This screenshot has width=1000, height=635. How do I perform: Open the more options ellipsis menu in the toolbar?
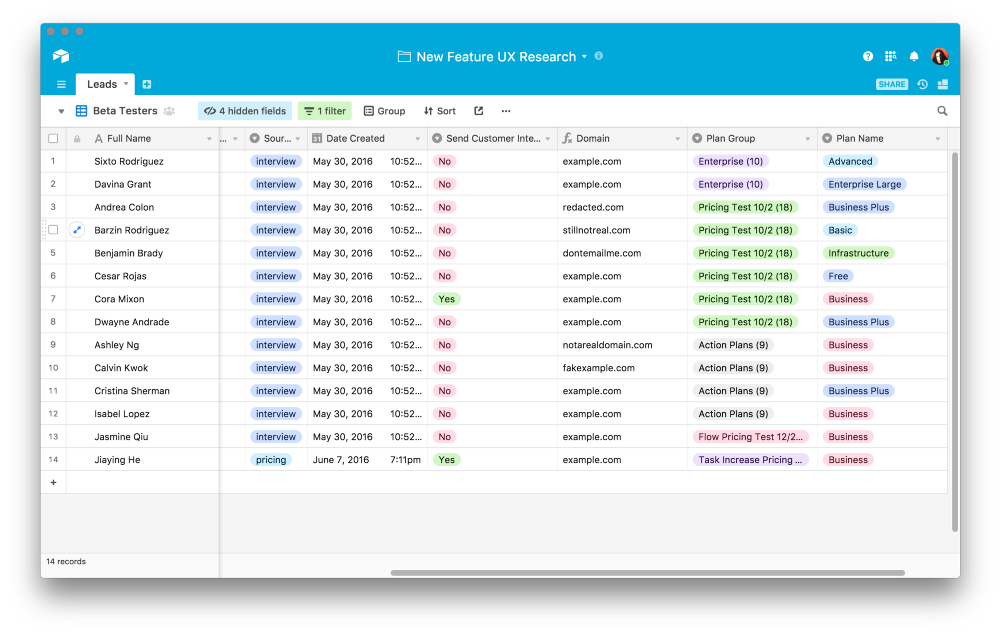click(506, 111)
